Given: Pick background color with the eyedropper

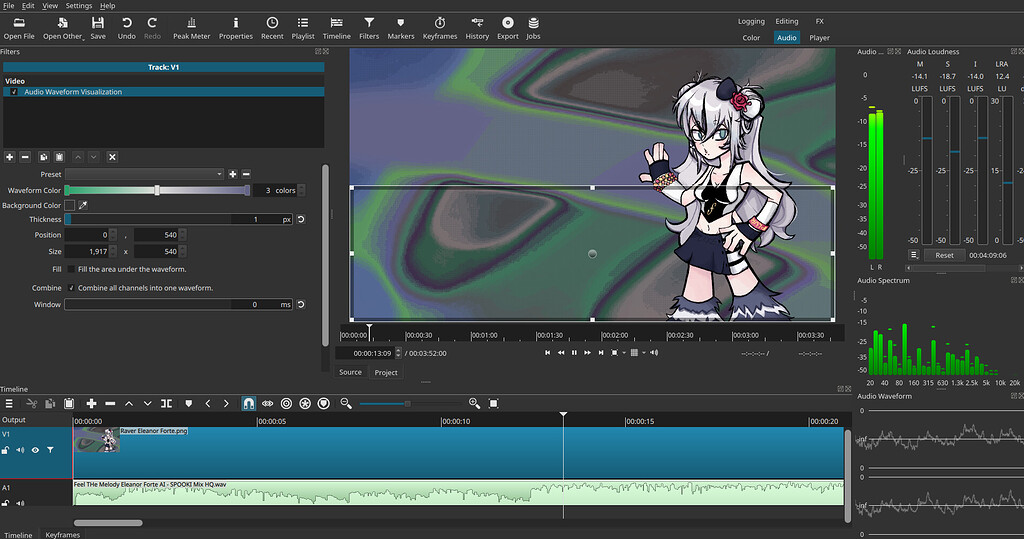Looking at the screenshot, I should coord(83,205).
